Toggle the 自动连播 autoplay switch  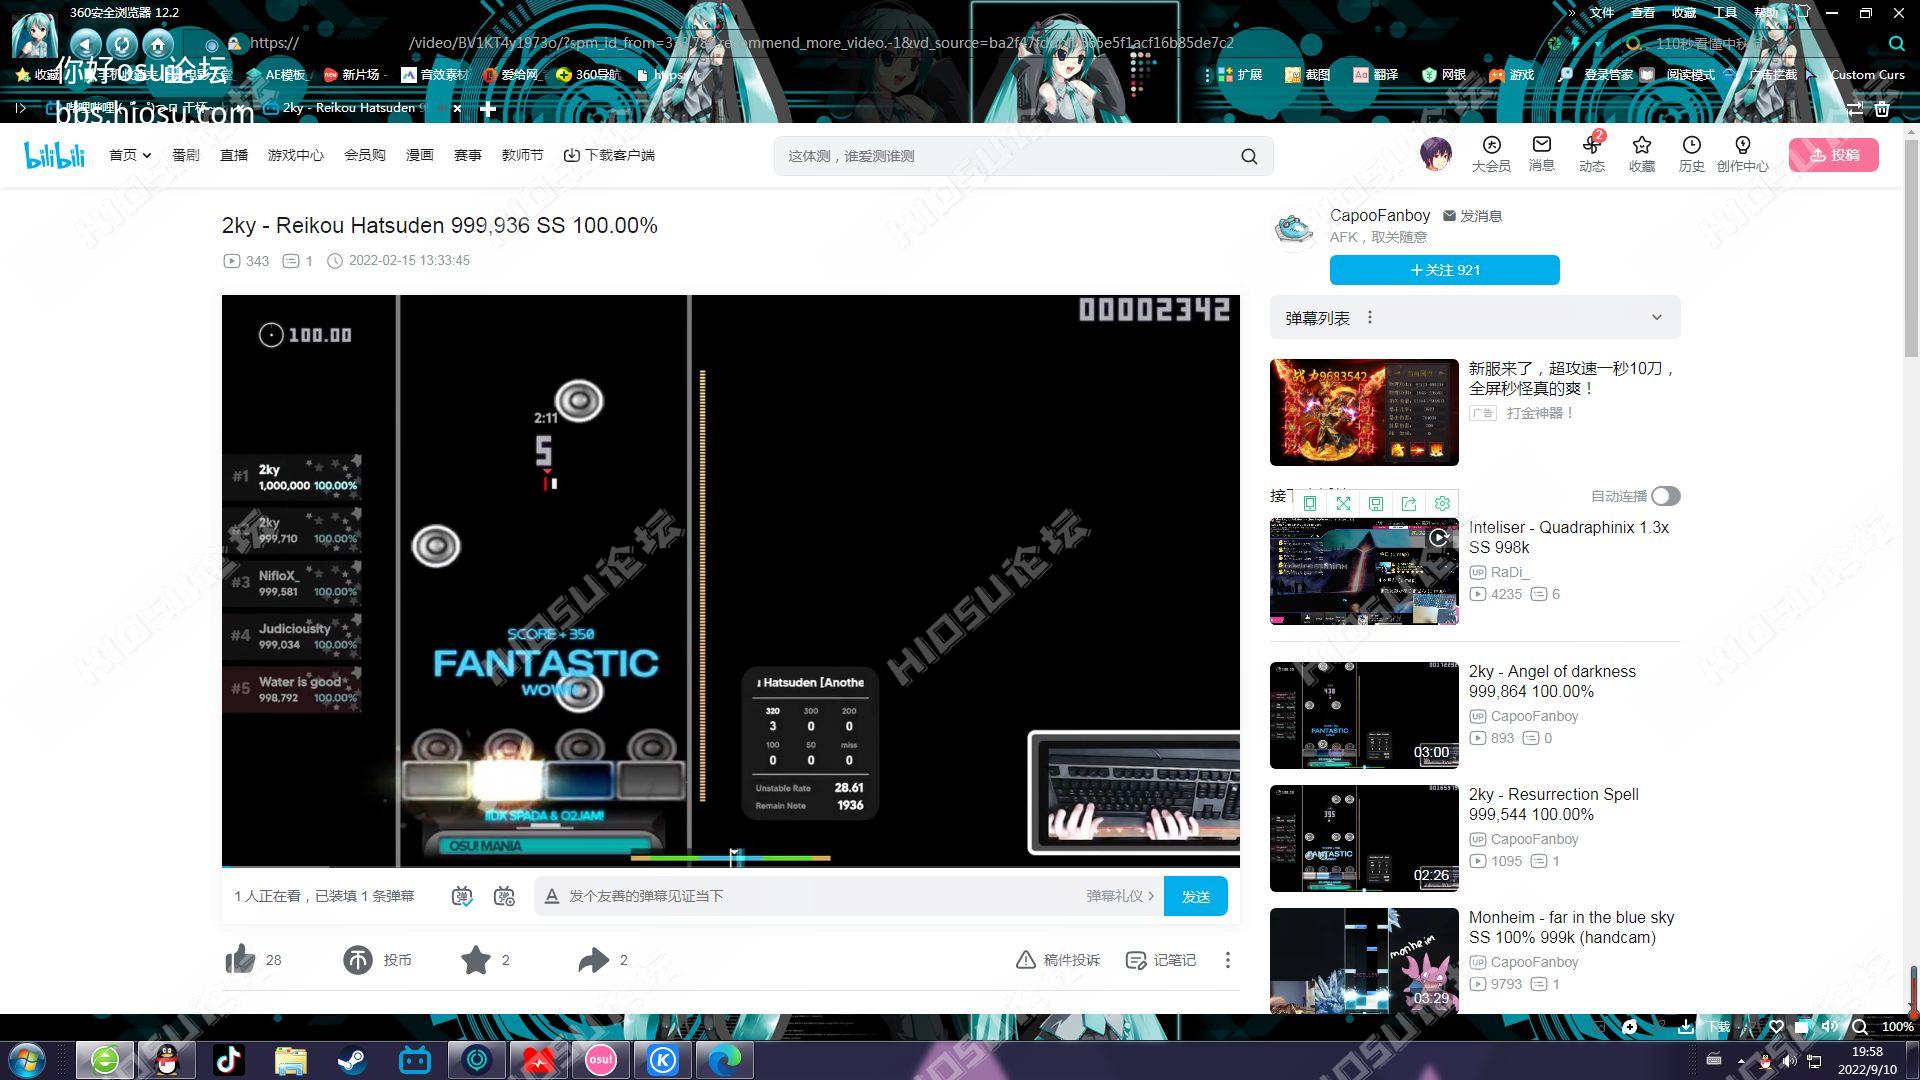tap(1665, 496)
